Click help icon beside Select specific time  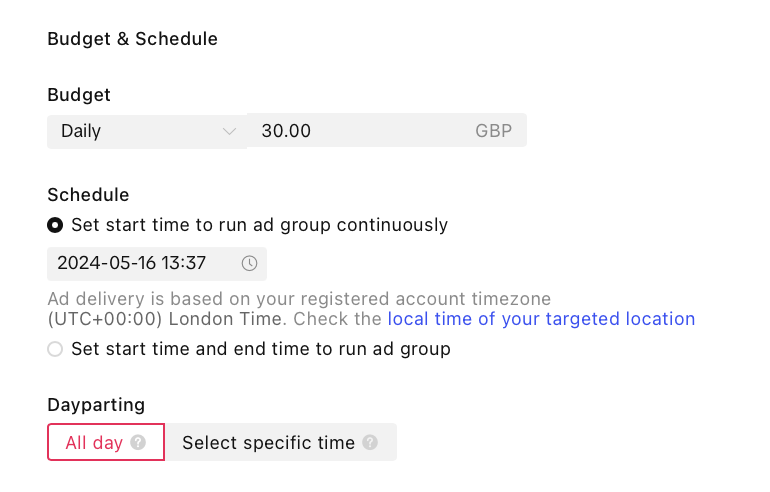point(370,442)
